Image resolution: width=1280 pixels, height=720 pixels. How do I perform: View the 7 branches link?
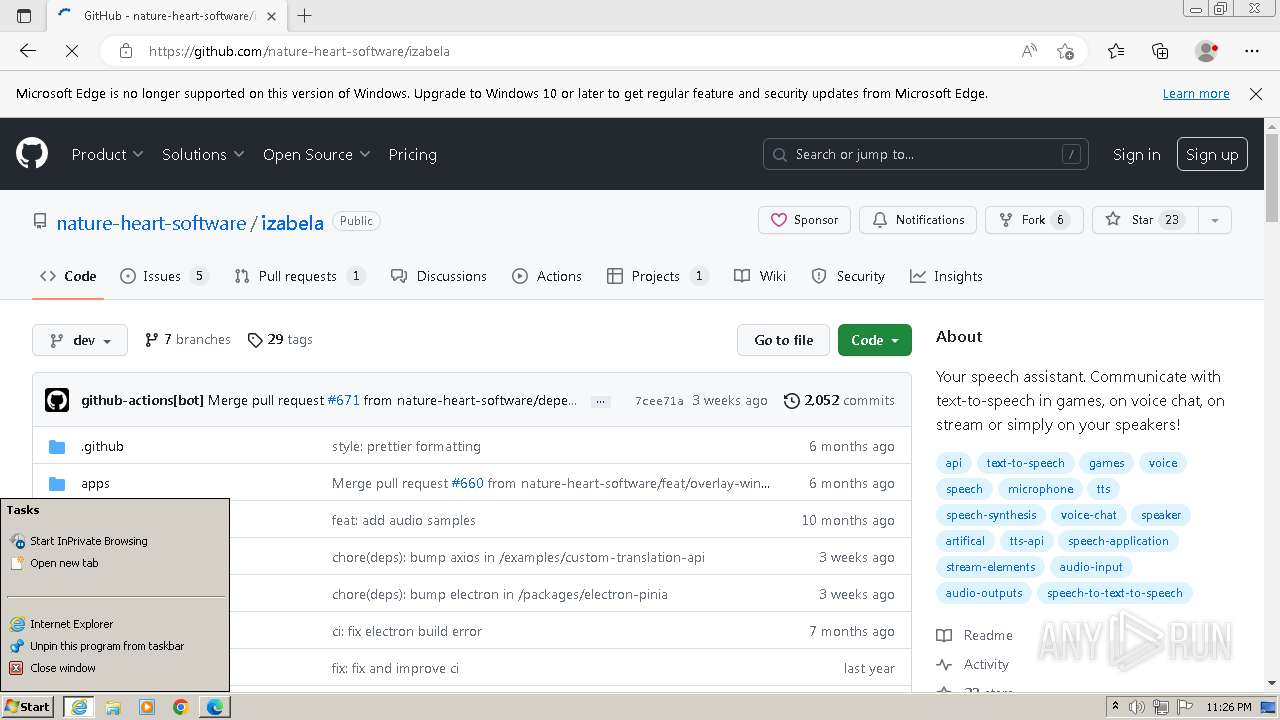click(187, 340)
